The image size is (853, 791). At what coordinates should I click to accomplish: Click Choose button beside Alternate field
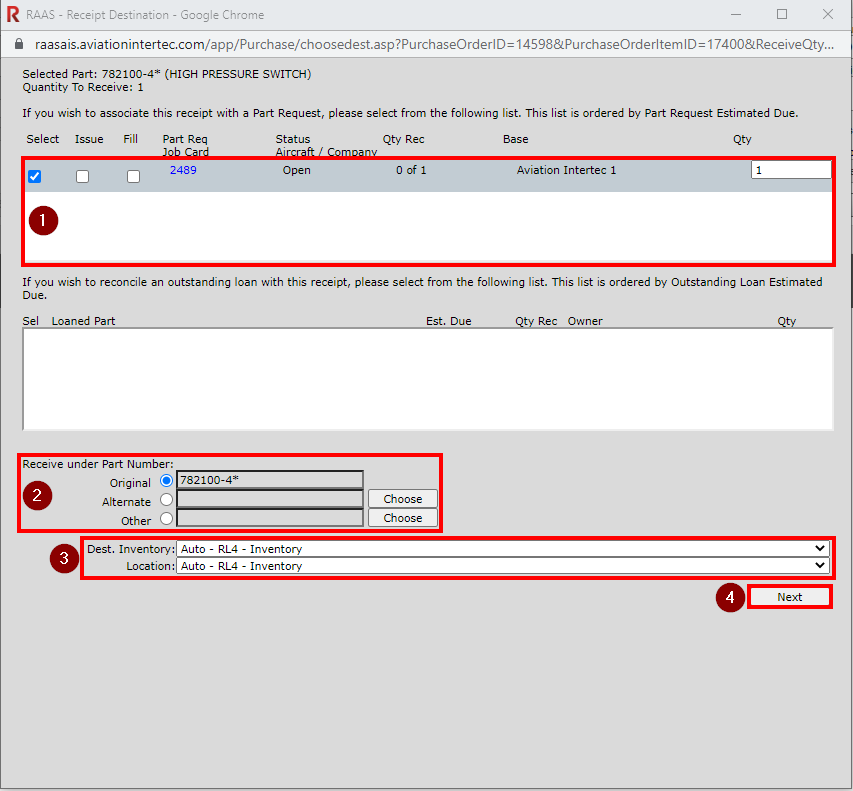402,499
